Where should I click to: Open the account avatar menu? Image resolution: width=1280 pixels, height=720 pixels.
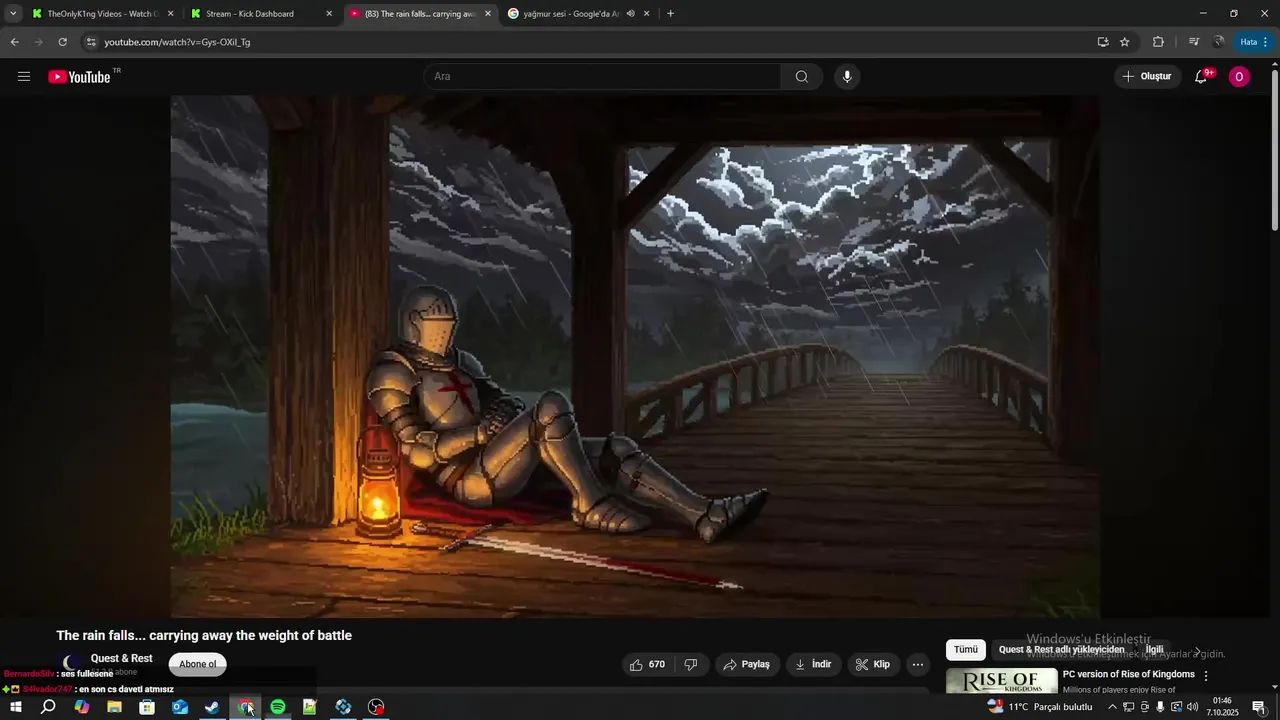(1239, 77)
